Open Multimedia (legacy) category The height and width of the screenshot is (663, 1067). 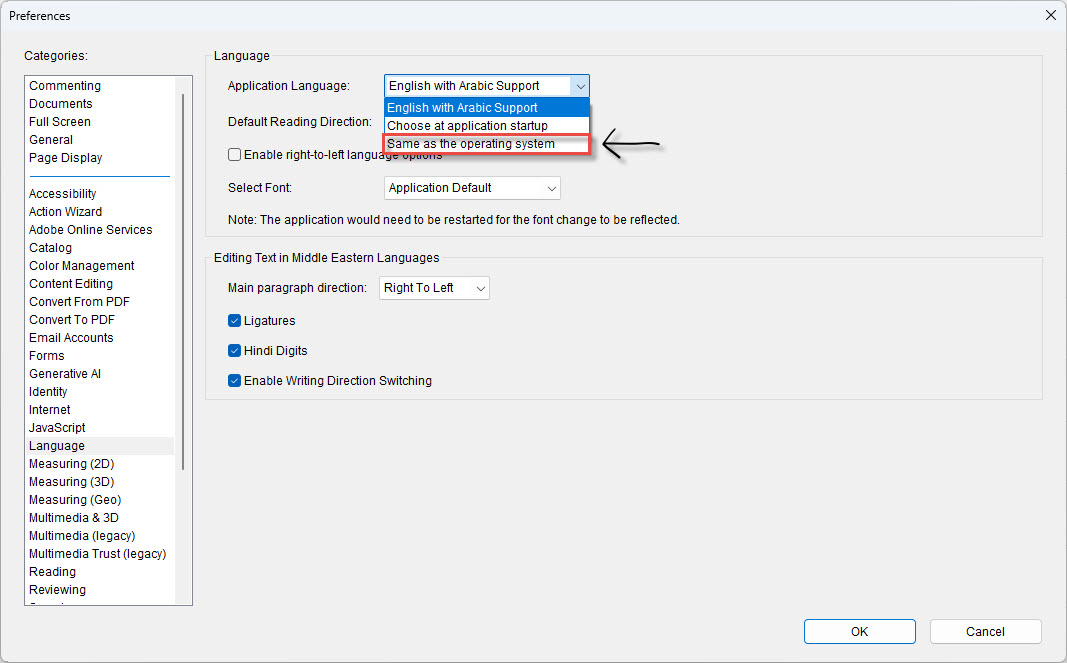click(82, 536)
